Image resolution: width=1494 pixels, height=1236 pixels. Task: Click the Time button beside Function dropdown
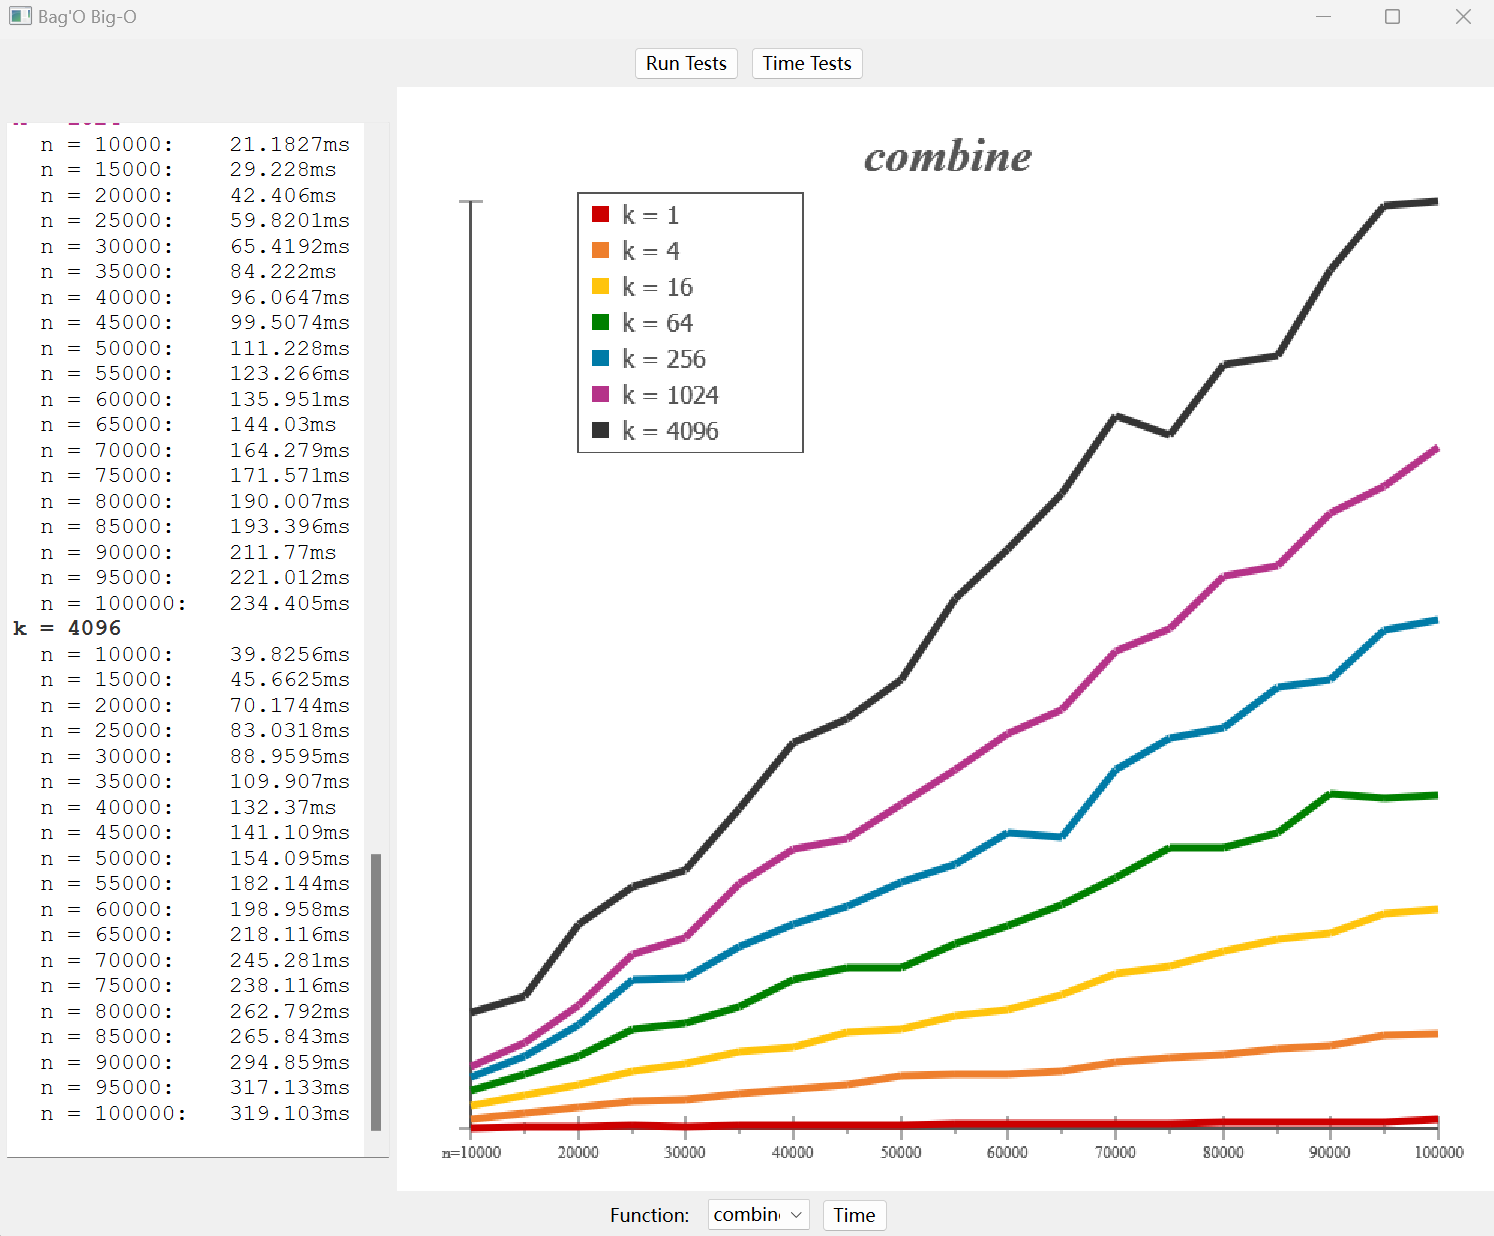(x=854, y=1215)
